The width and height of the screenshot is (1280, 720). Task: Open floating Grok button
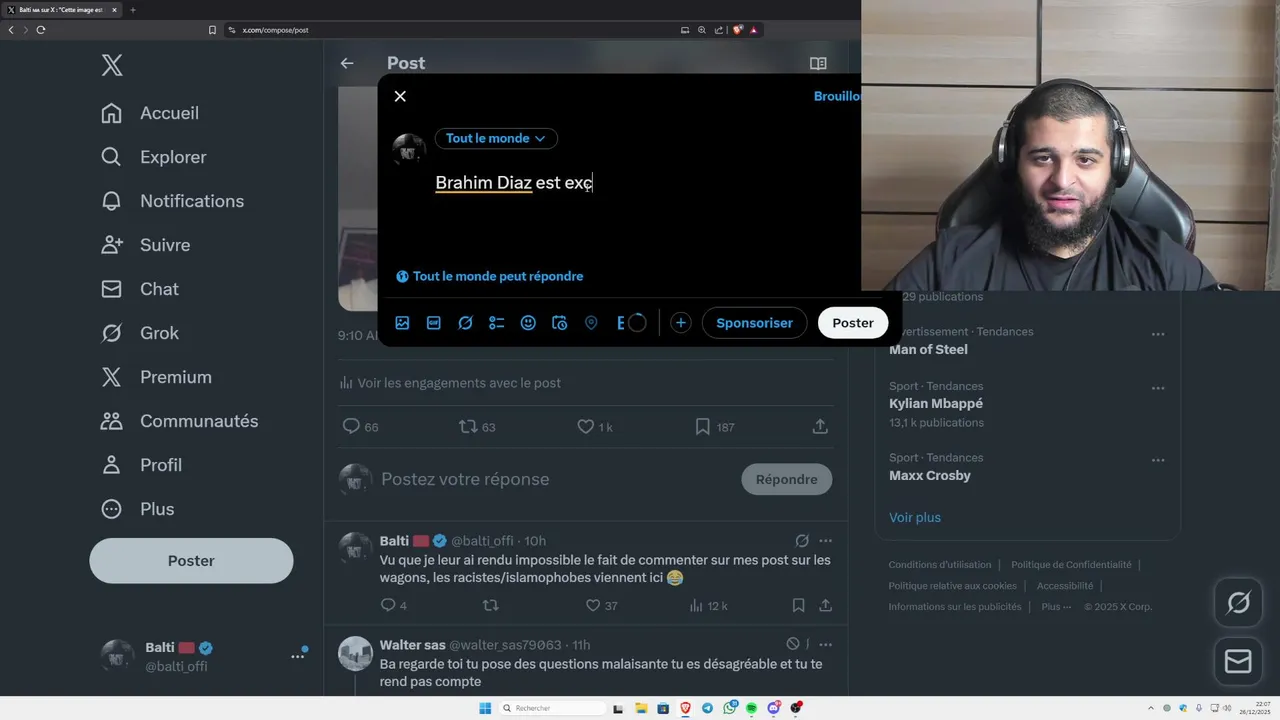click(1238, 603)
